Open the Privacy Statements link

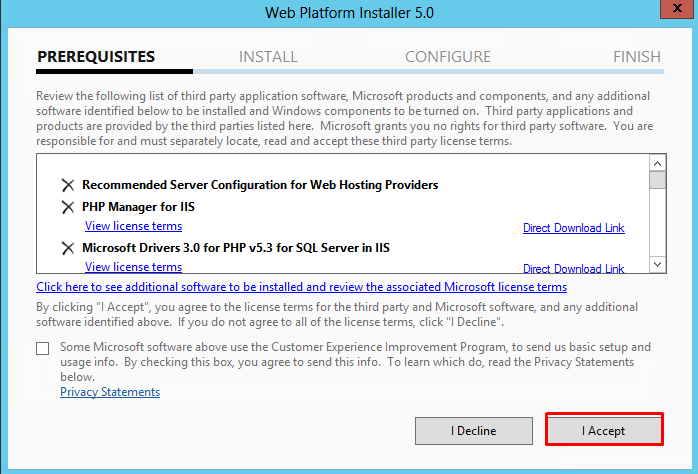click(110, 392)
